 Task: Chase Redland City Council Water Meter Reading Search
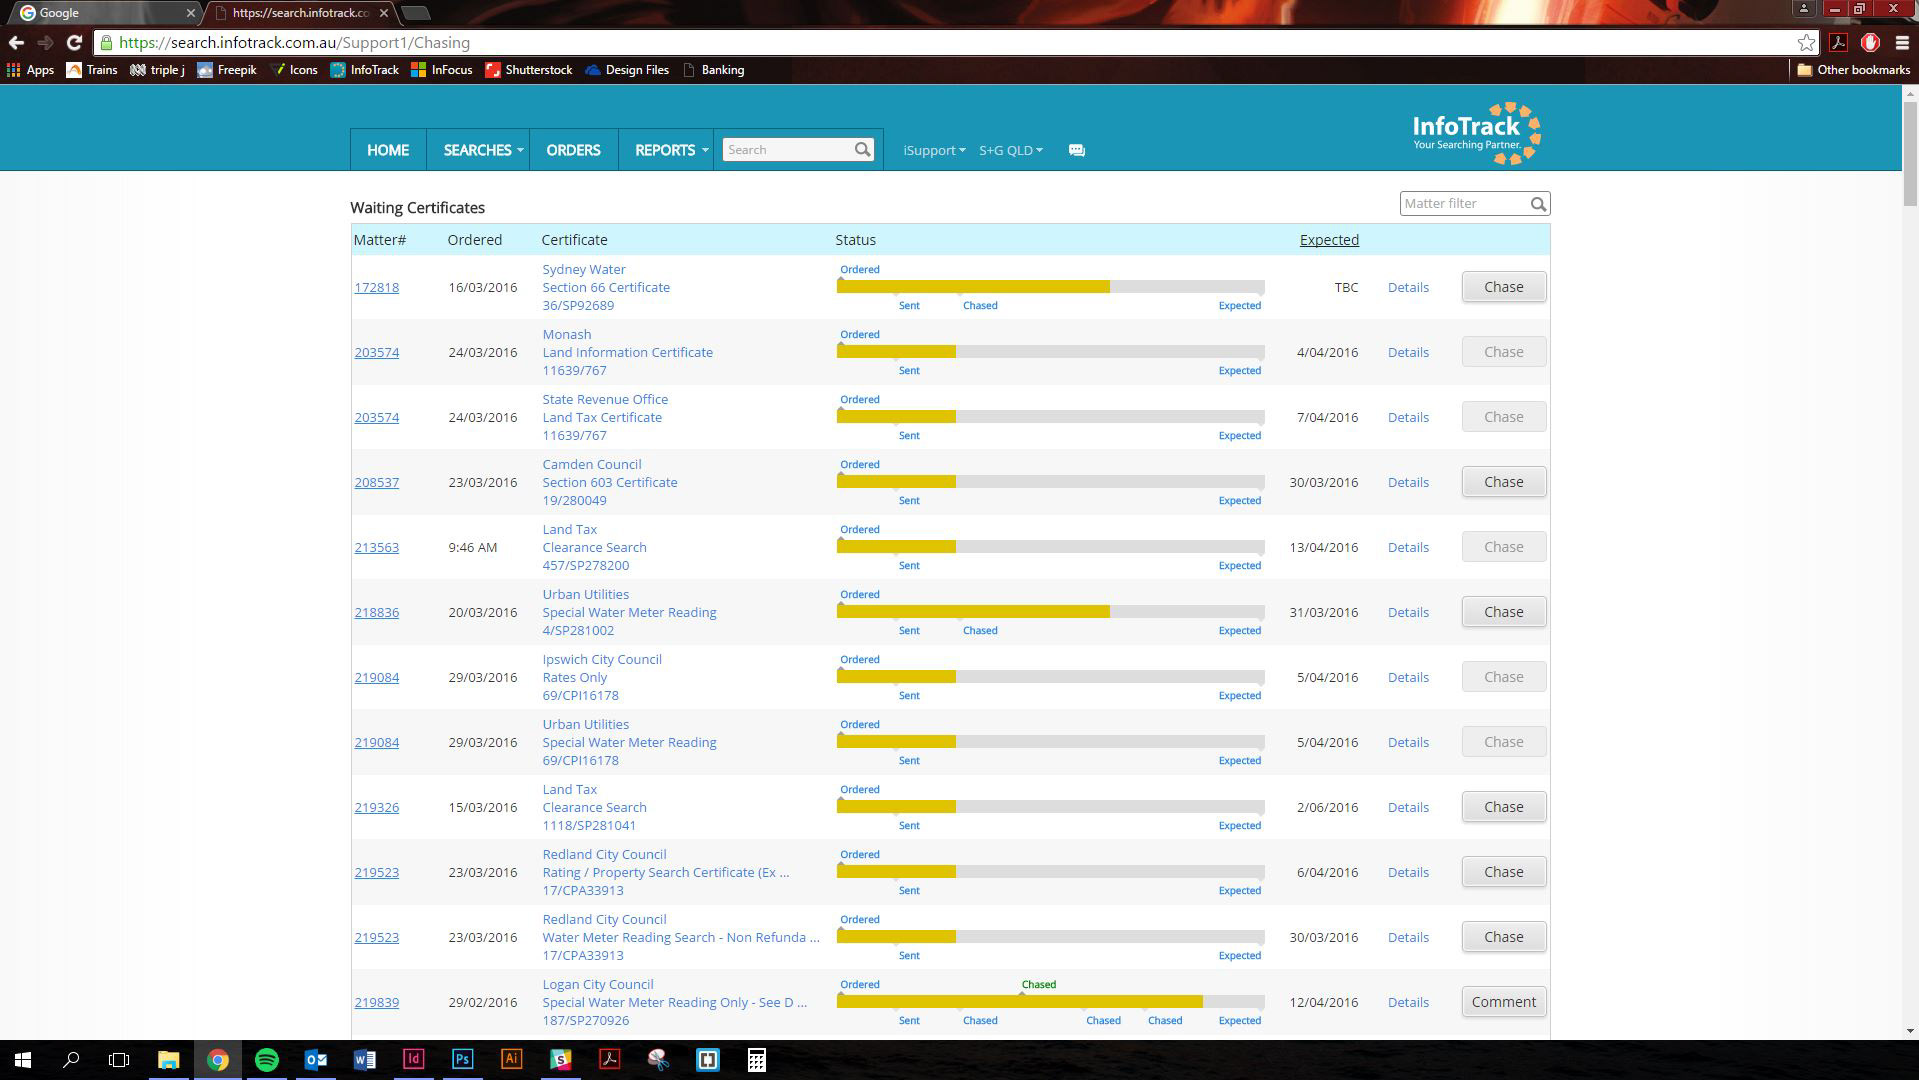[x=1504, y=937]
